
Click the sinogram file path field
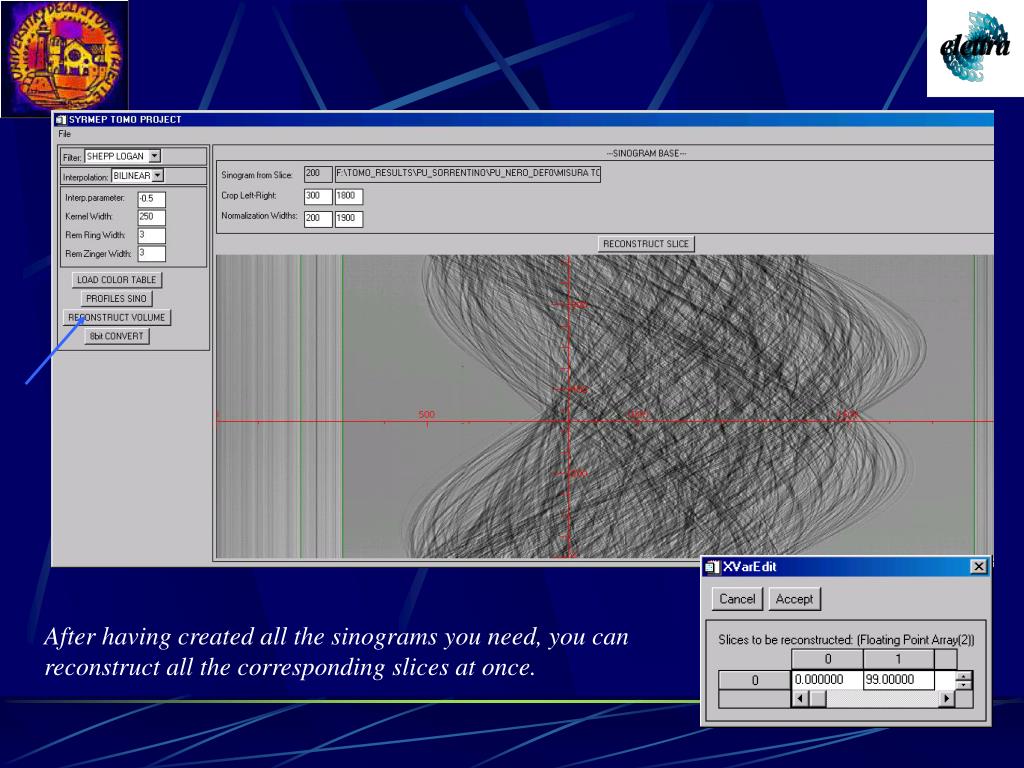pos(468,174)
